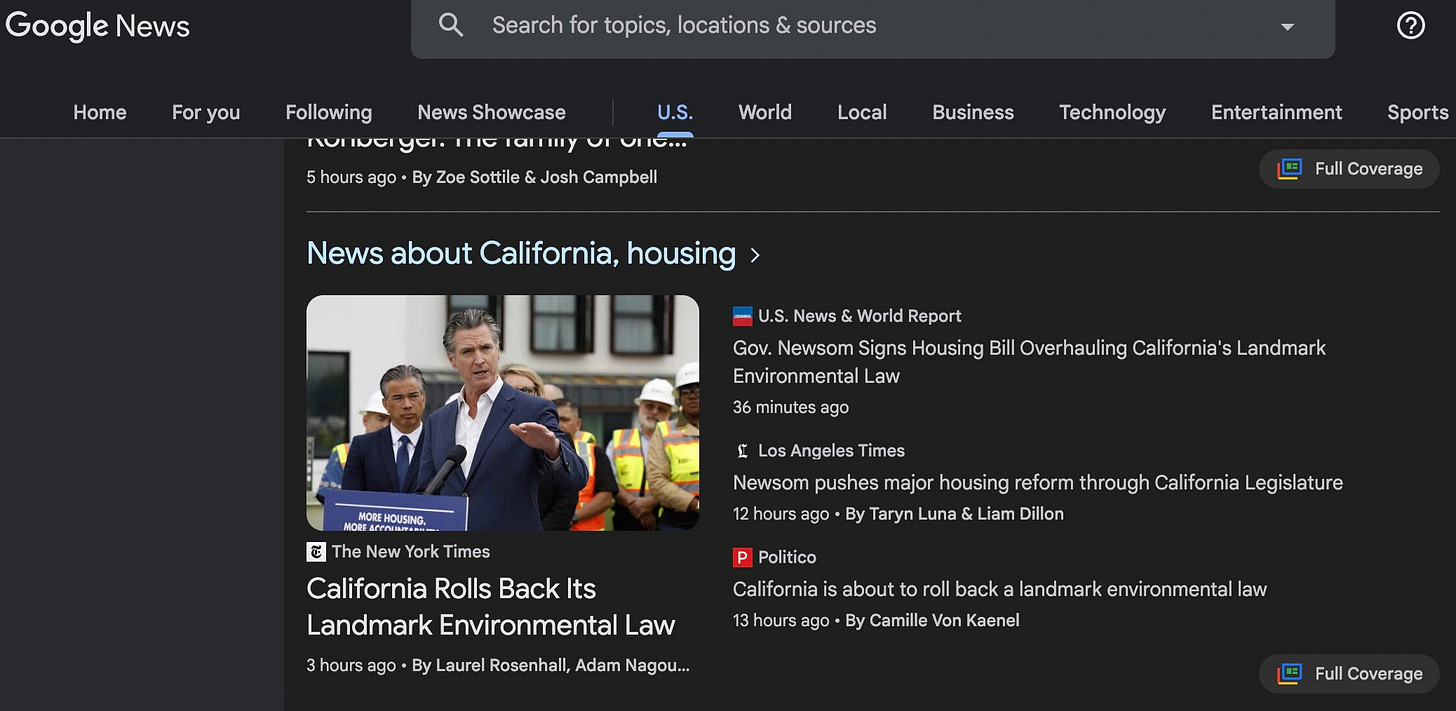Select the U.S. tab
Screen dimensions: 1456x711
tap(675, 112)
